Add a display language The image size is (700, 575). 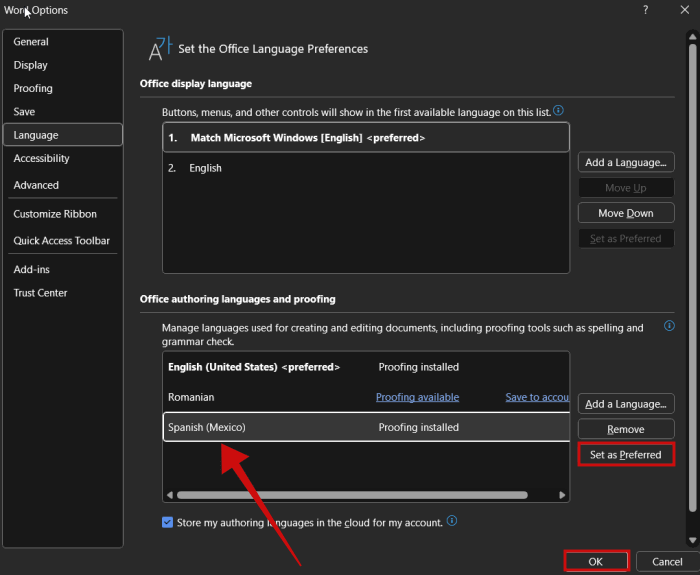click(625, 162)
